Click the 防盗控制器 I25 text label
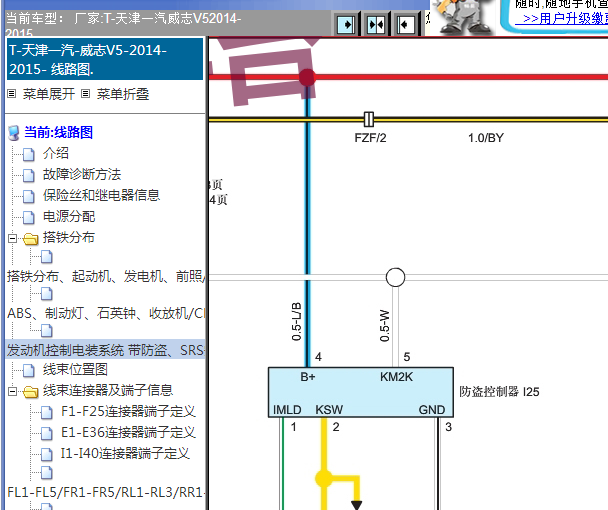 tap(499, 392)
